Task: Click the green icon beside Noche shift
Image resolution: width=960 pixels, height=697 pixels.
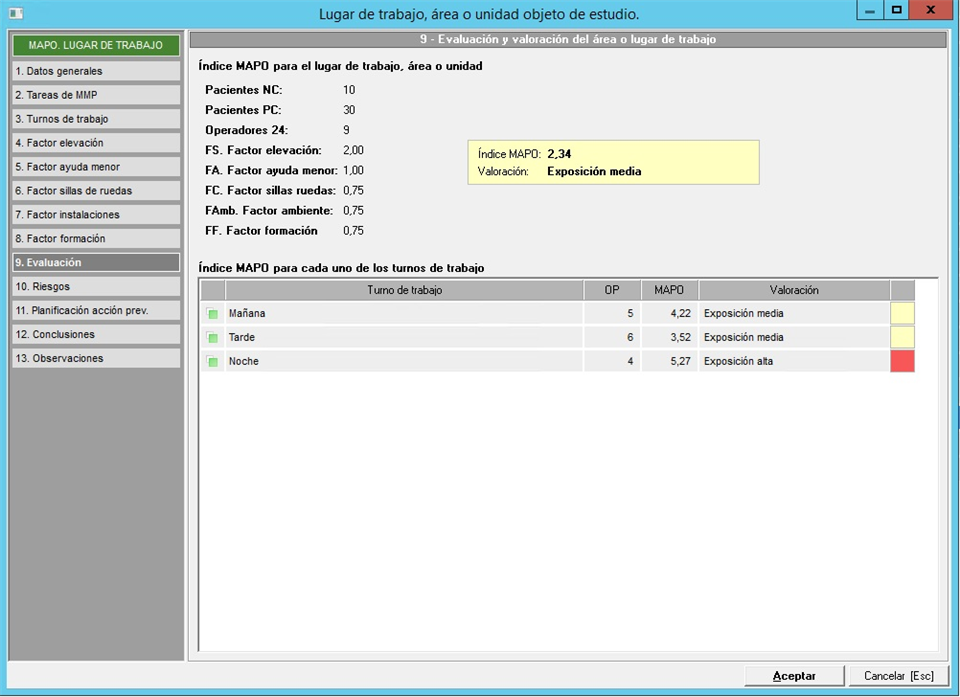Action: [212, 362]
